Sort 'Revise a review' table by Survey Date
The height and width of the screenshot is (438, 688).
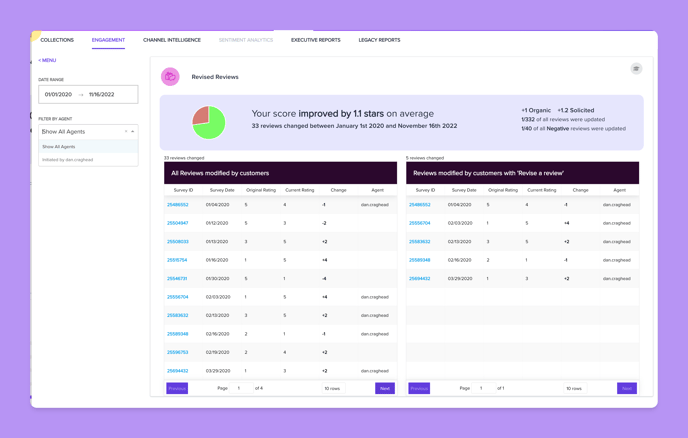[x=464, y=190]
